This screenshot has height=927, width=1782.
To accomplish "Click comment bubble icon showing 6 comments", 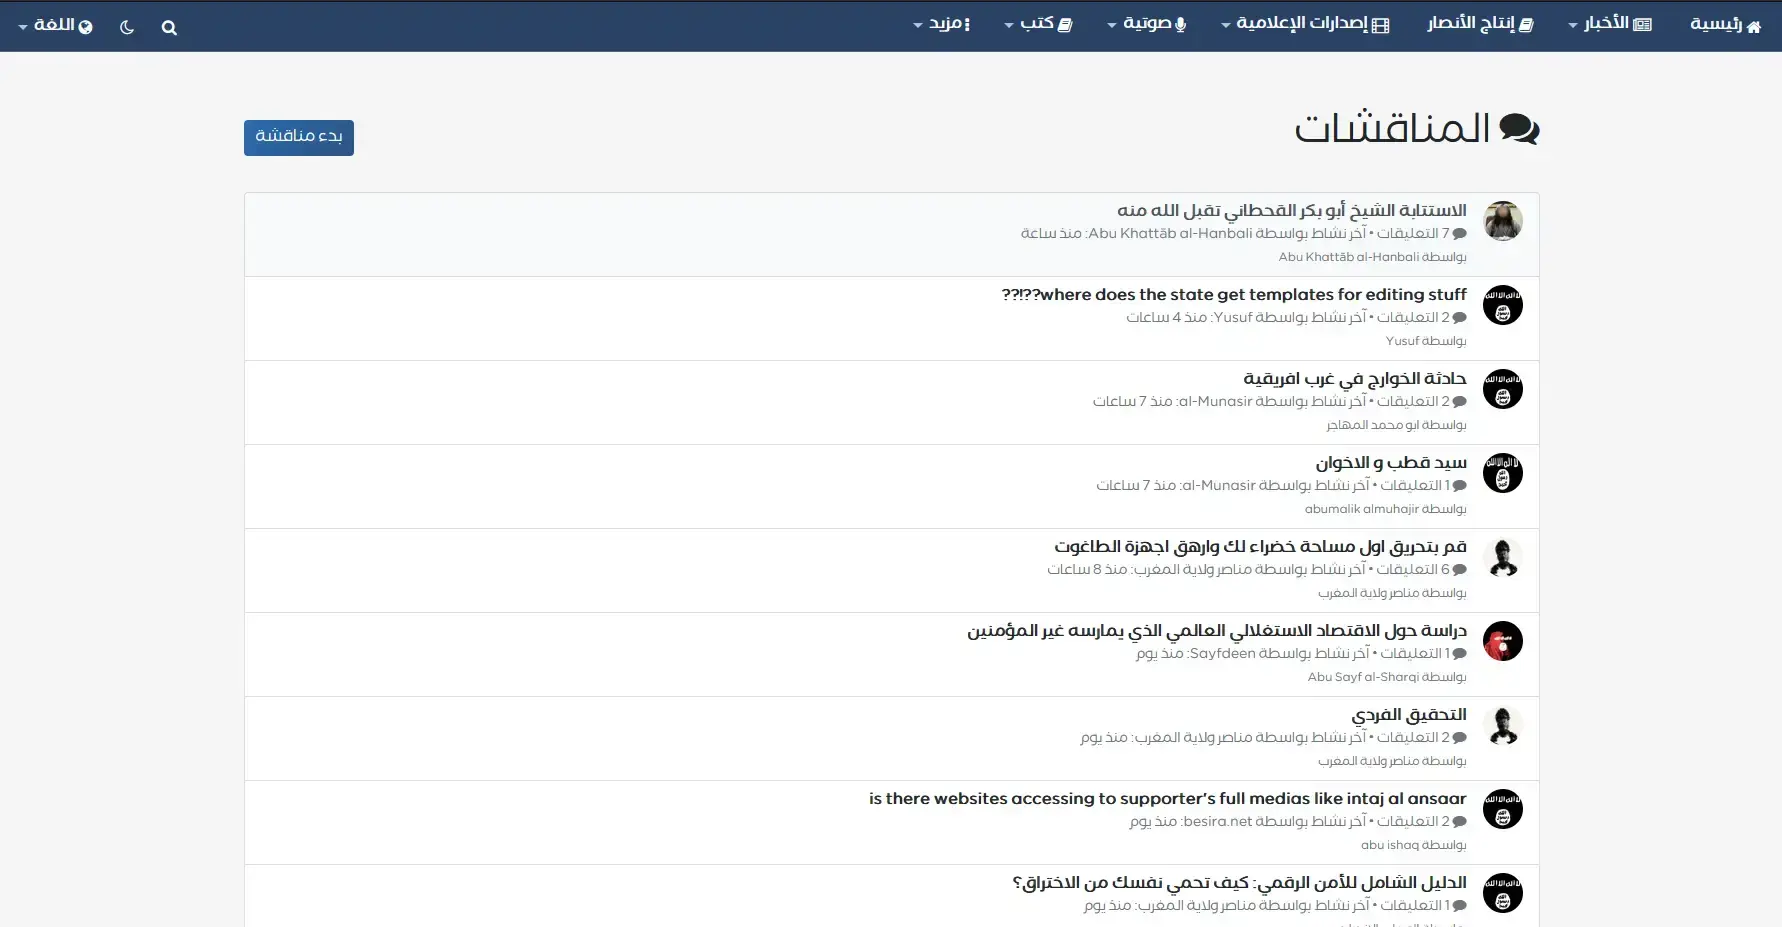I will tap(1459, 570).
